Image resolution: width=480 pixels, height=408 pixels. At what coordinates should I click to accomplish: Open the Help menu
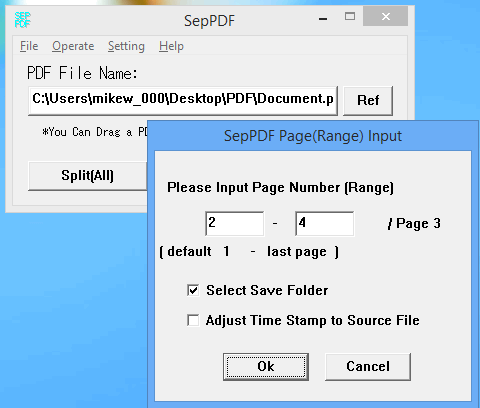(x=171, y=46)
